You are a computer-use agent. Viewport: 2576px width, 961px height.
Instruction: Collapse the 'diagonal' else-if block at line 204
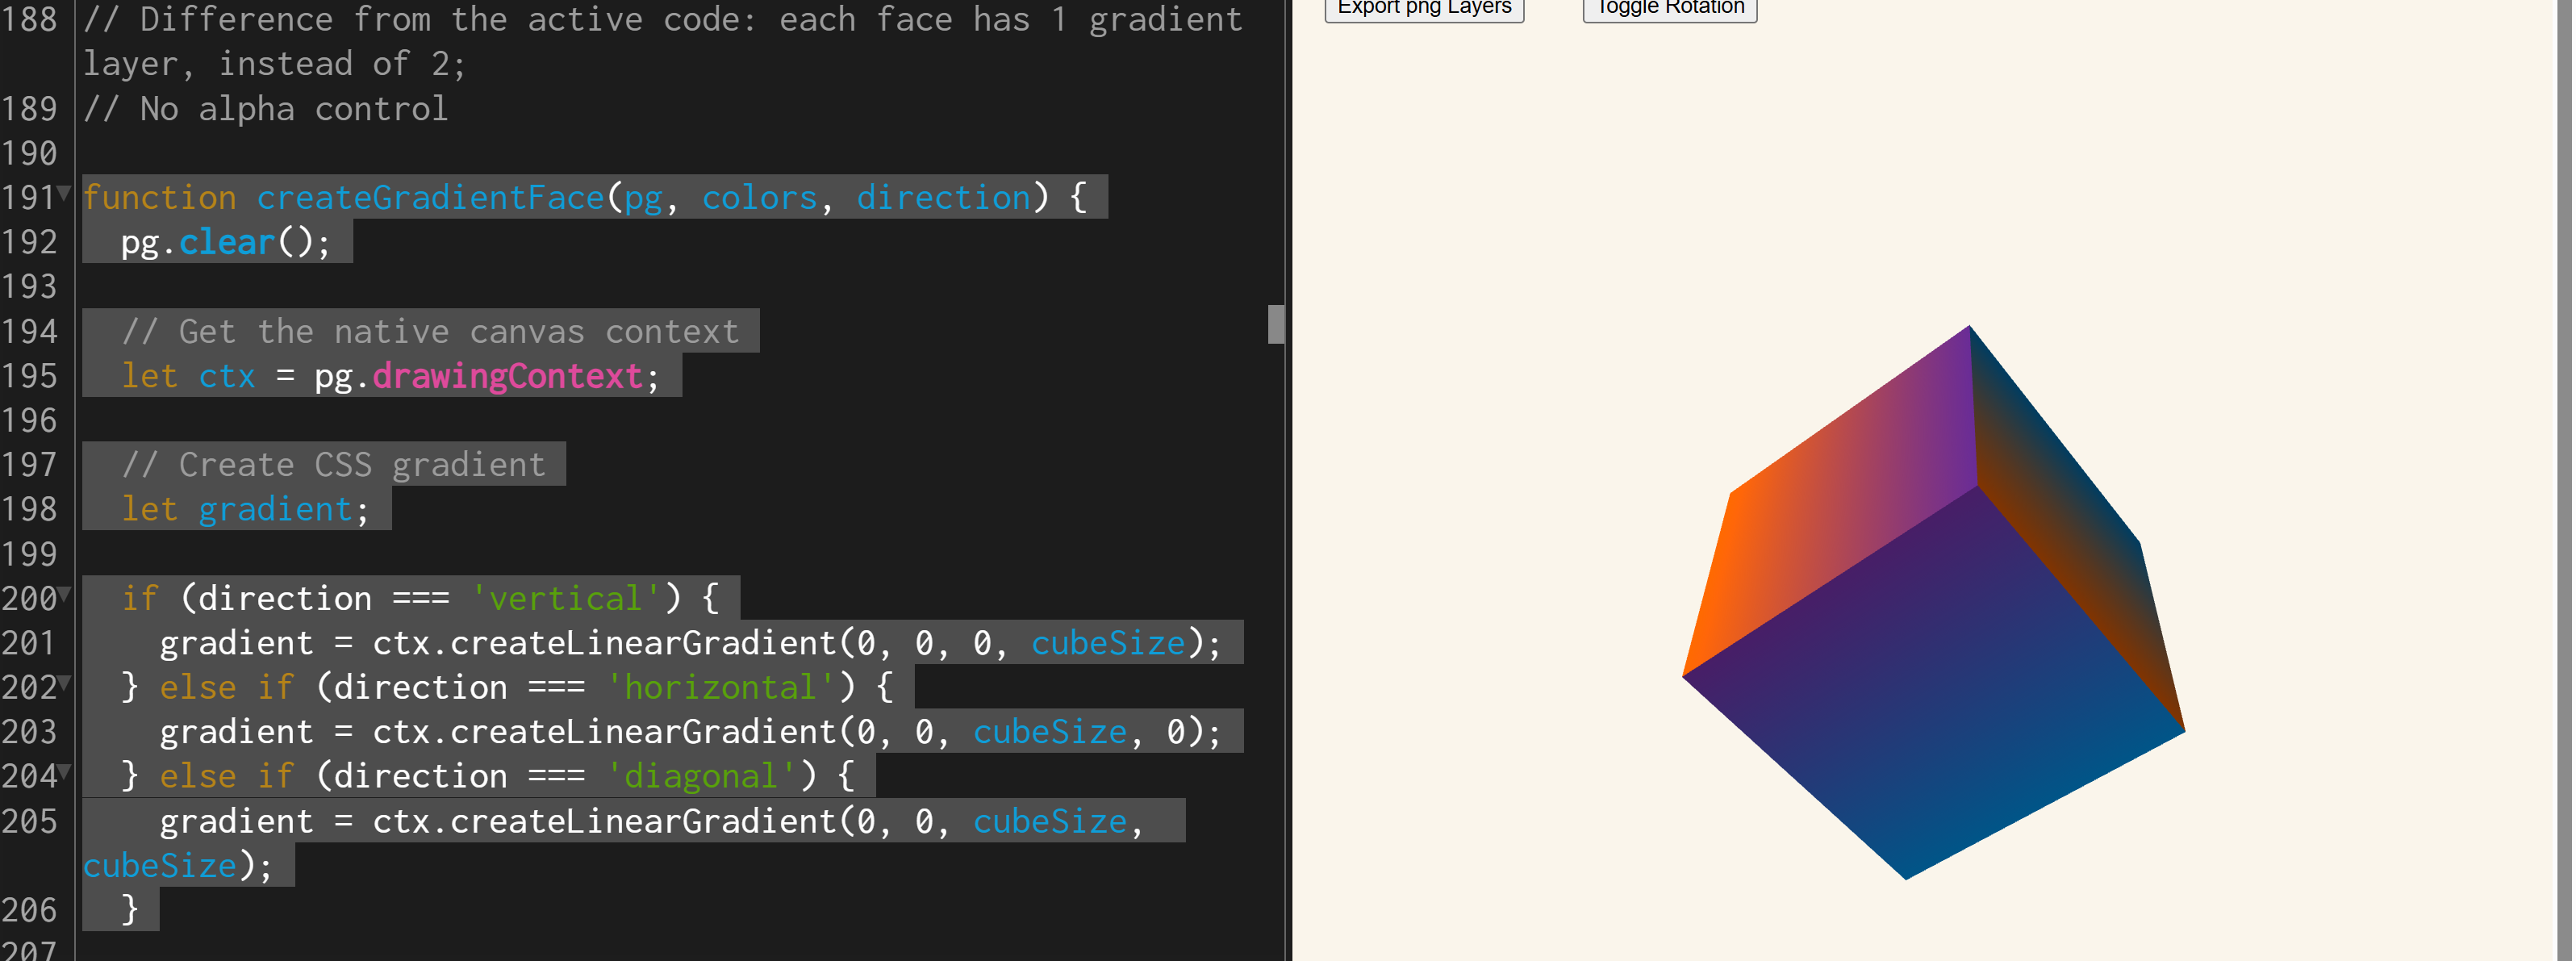click(65, 770)
